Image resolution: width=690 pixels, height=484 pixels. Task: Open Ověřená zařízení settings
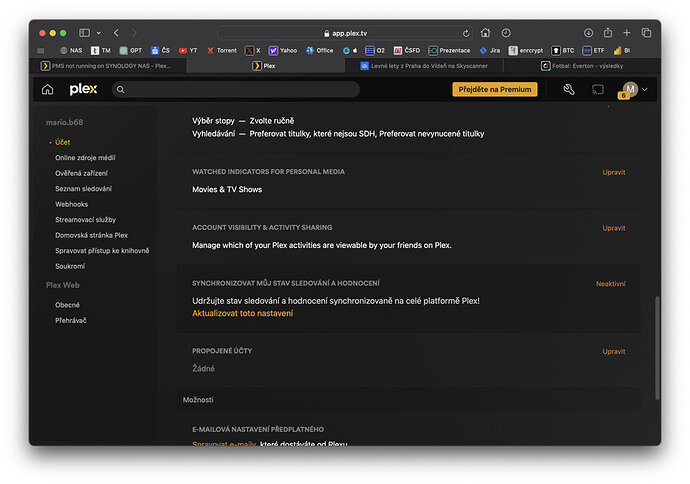pos(81,173)
